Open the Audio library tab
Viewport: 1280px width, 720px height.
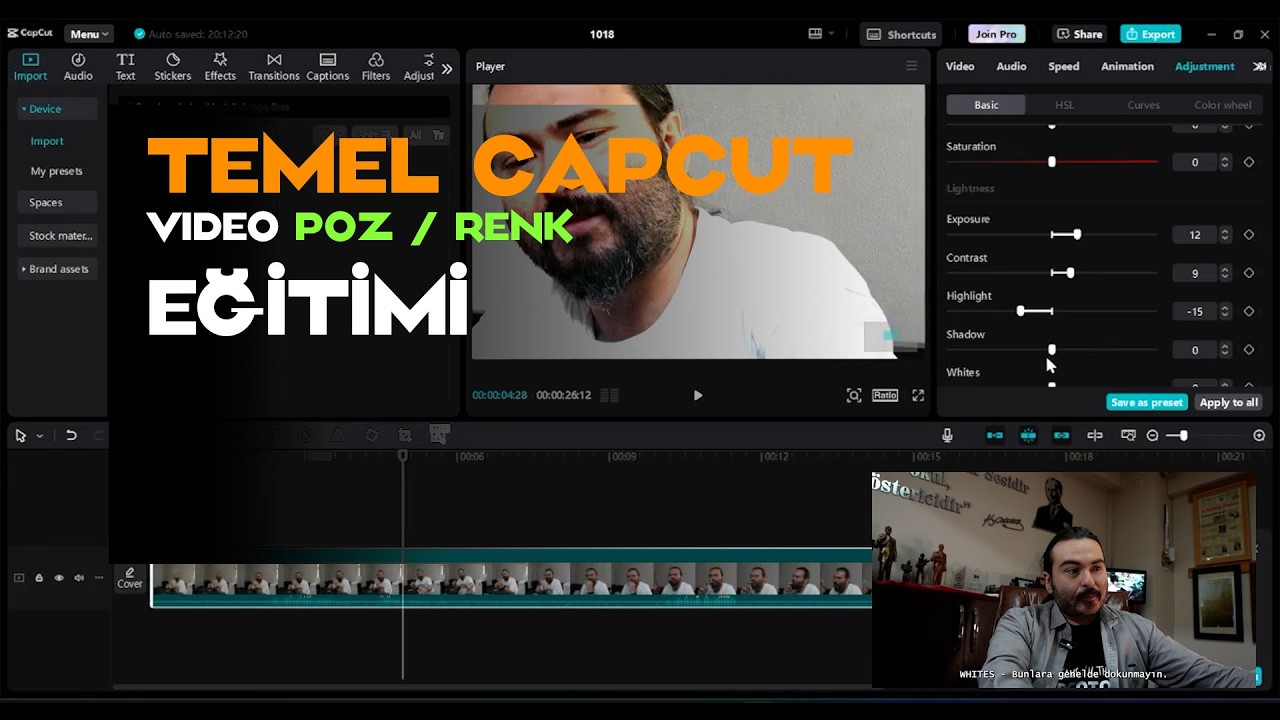click(x=78, y=67)
